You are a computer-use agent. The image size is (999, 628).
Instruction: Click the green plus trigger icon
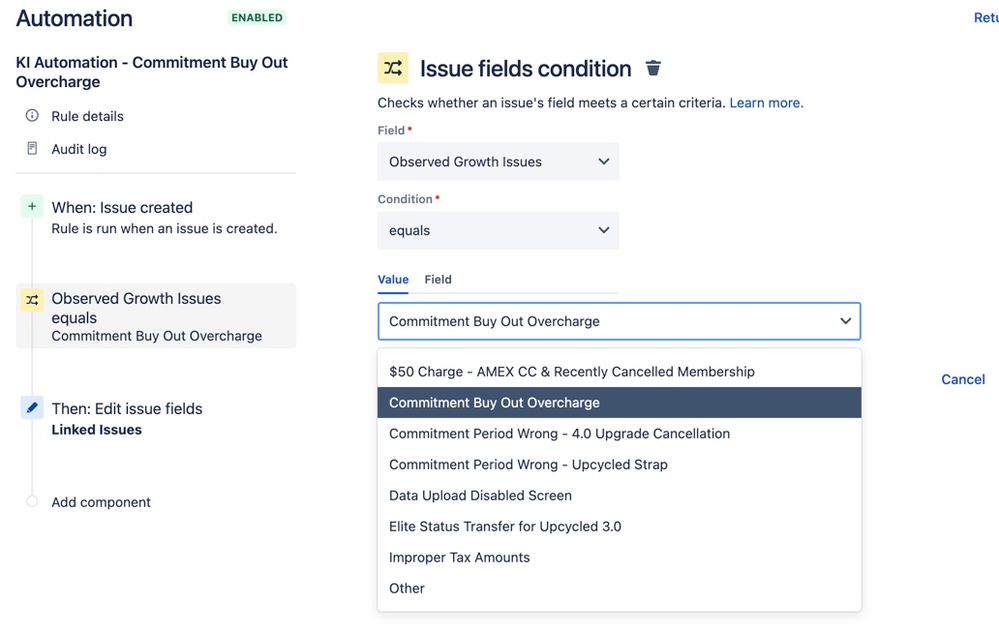[x=32, y=206]
